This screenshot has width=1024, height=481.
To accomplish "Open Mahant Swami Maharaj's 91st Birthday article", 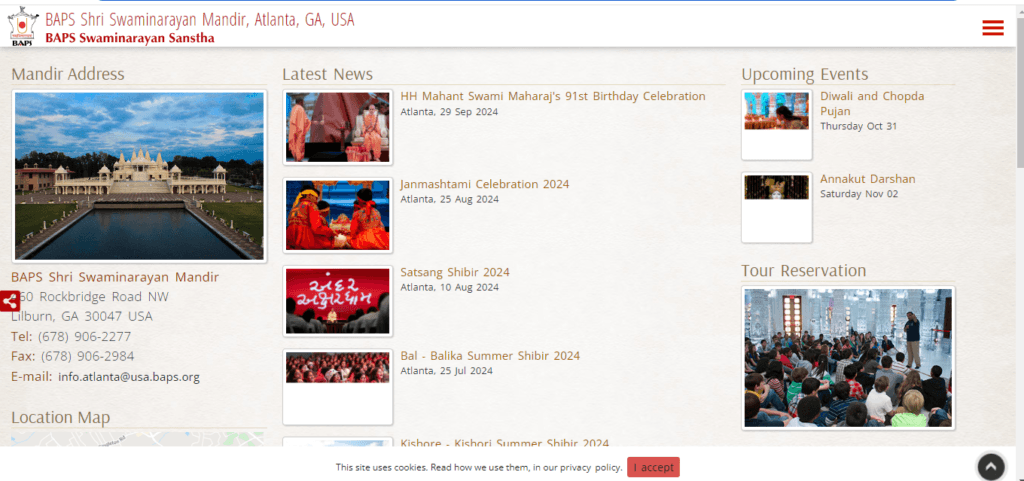I will [552, 97].
